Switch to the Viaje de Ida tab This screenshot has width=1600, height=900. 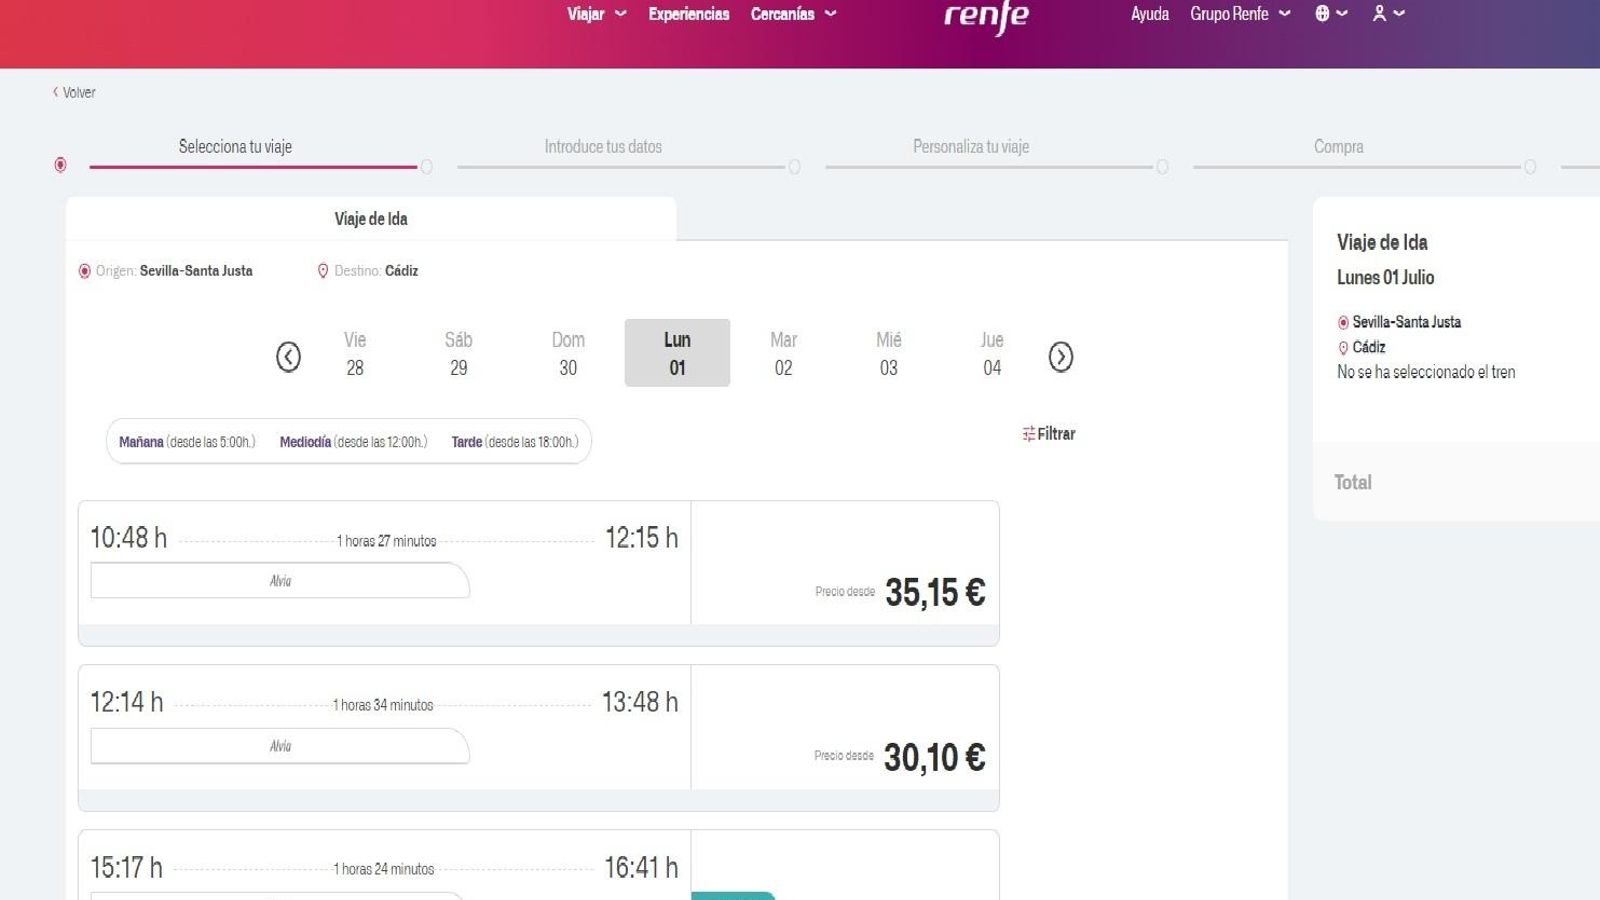click(x=370, y=218)
